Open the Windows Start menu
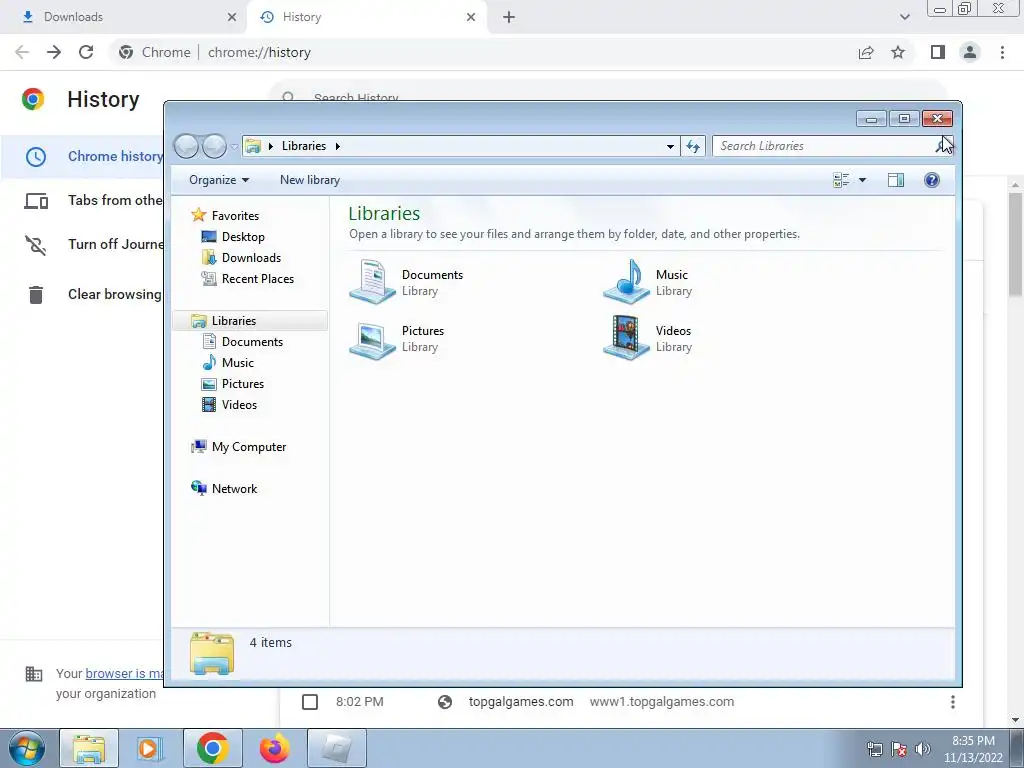 click(27, 748)
